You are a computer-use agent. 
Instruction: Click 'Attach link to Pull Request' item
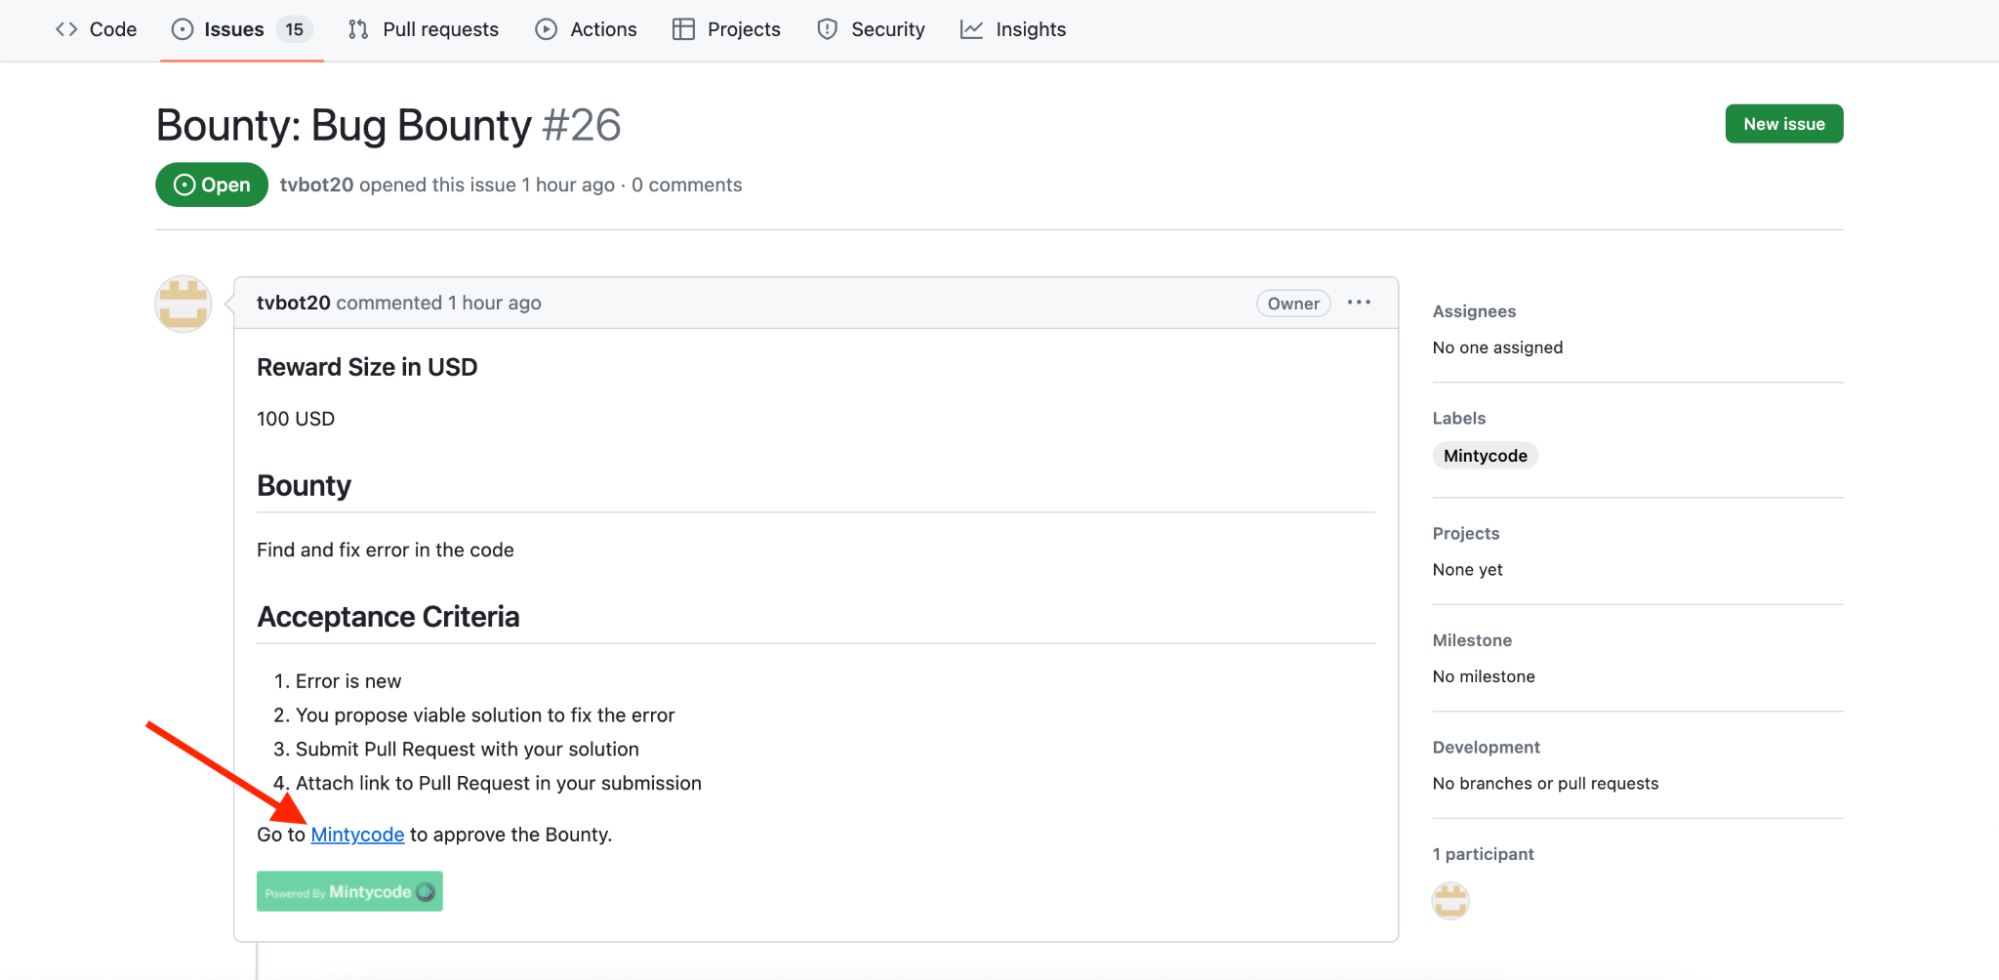pyautogui.click(x=498, y=783)
